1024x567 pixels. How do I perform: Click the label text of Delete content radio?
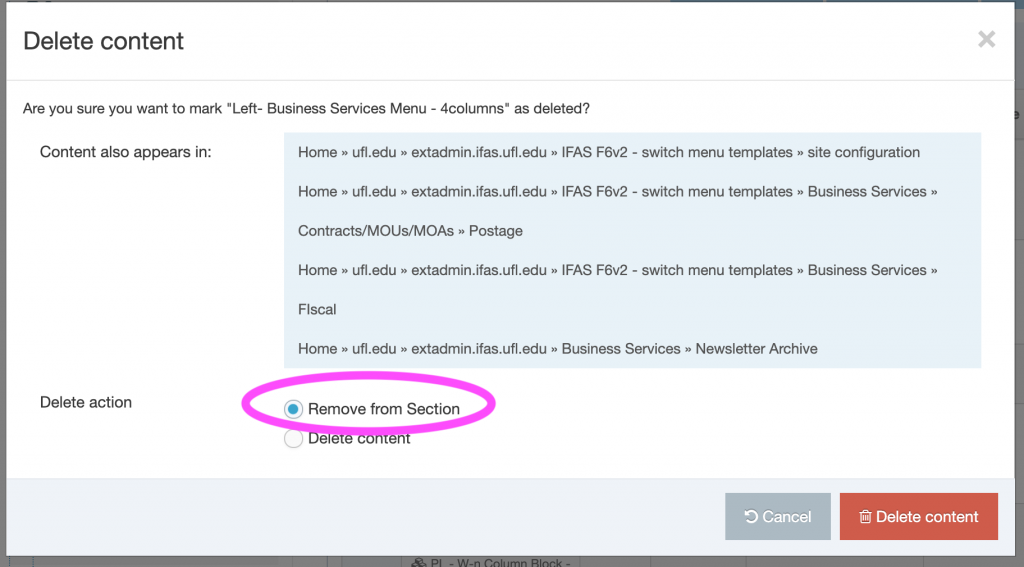click(359, 438)
